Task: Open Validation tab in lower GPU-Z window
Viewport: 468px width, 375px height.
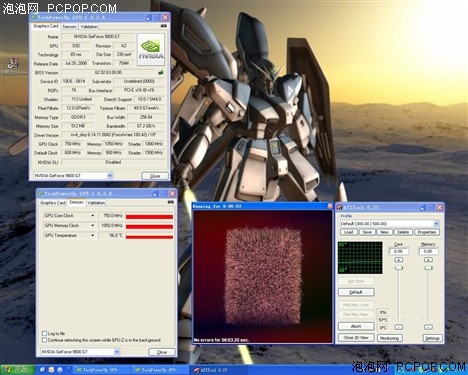Action: point(96,203)
